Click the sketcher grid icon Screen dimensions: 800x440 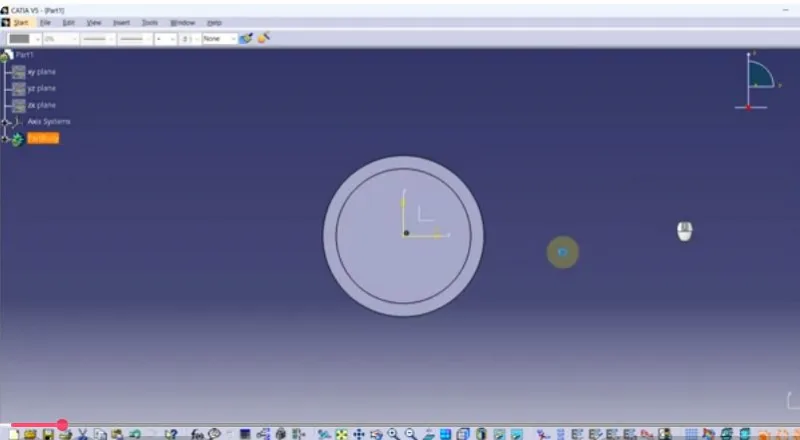point(691,434)
